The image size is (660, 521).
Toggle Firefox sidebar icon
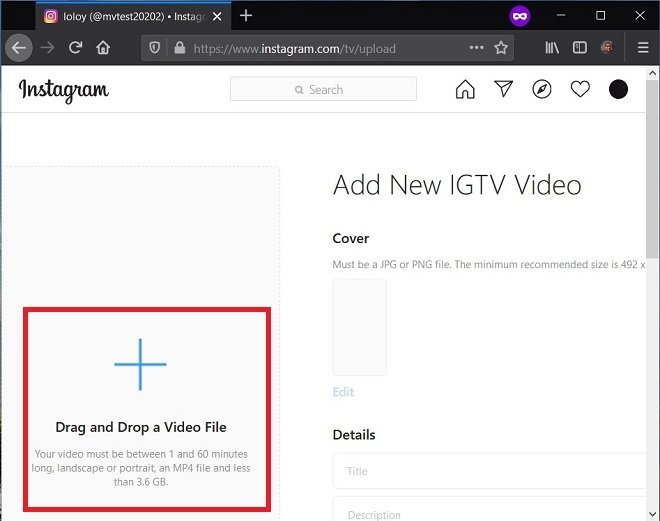point(580,48)
